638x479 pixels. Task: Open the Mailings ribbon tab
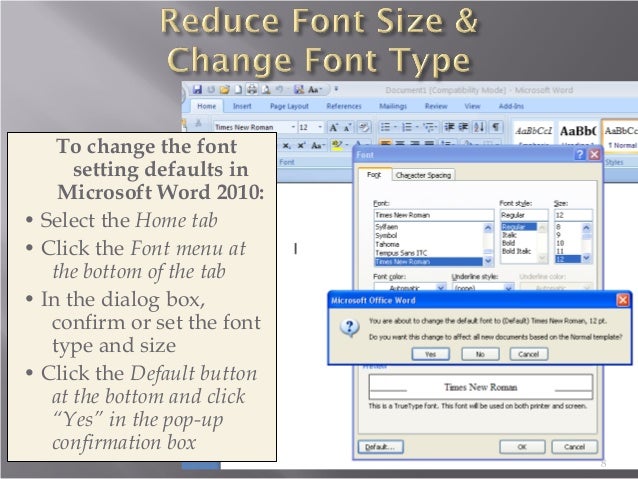(393, 106)
